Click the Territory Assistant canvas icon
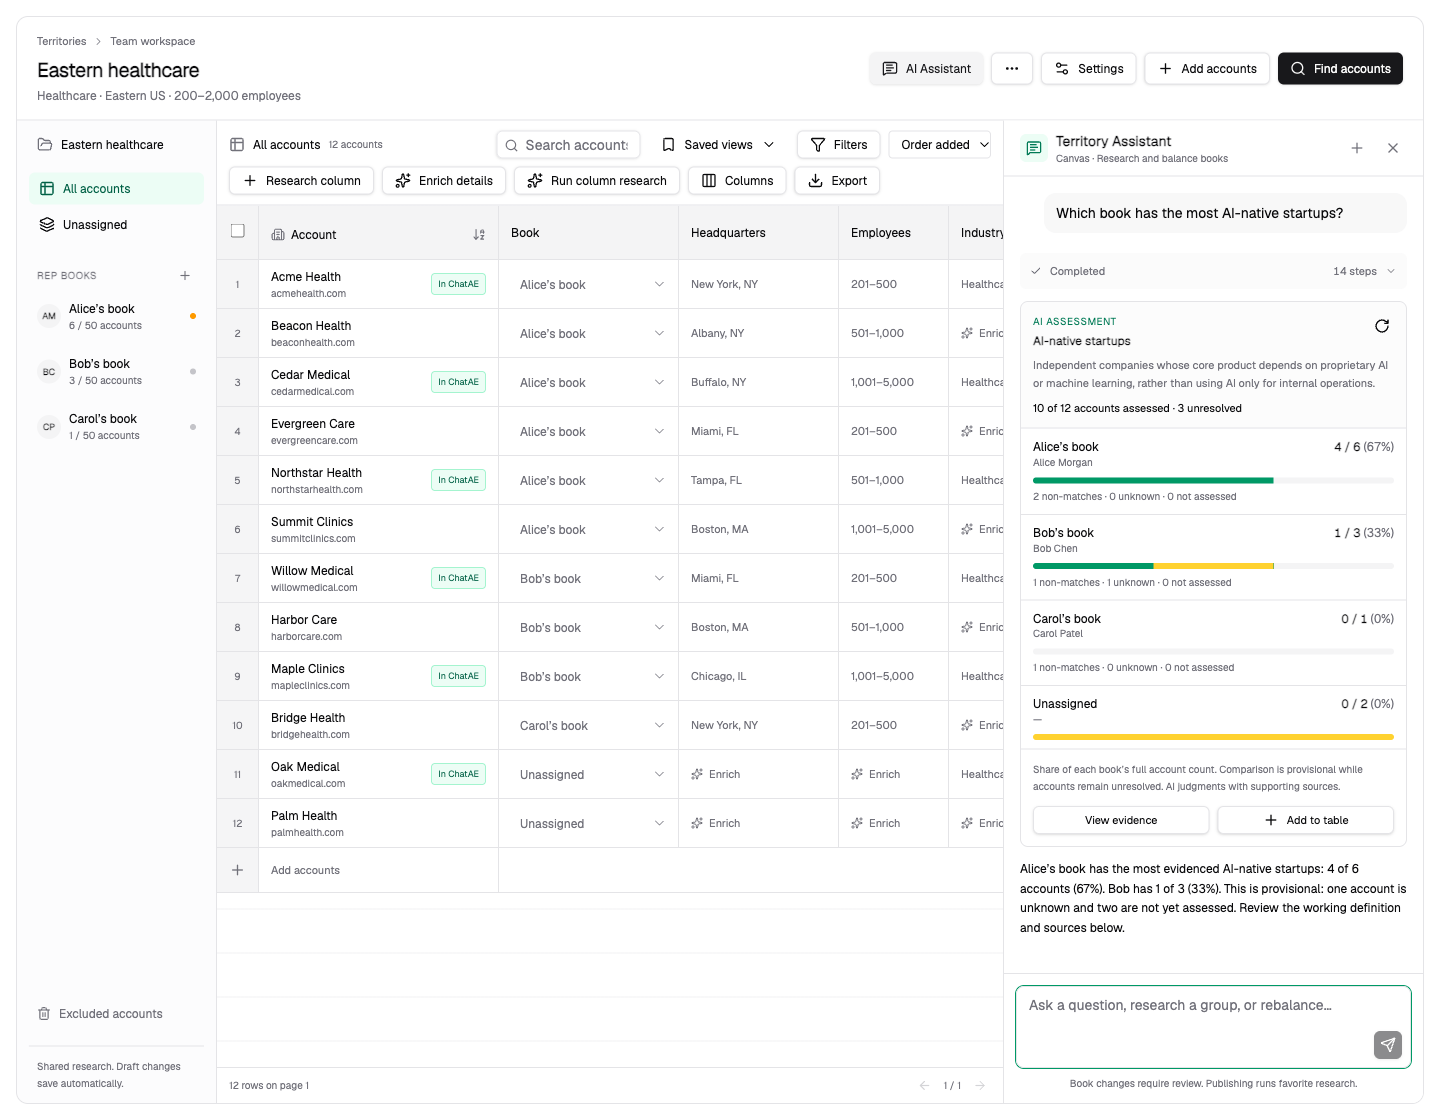This screenshot has height=1120, width=1440. coord(1034,148)
